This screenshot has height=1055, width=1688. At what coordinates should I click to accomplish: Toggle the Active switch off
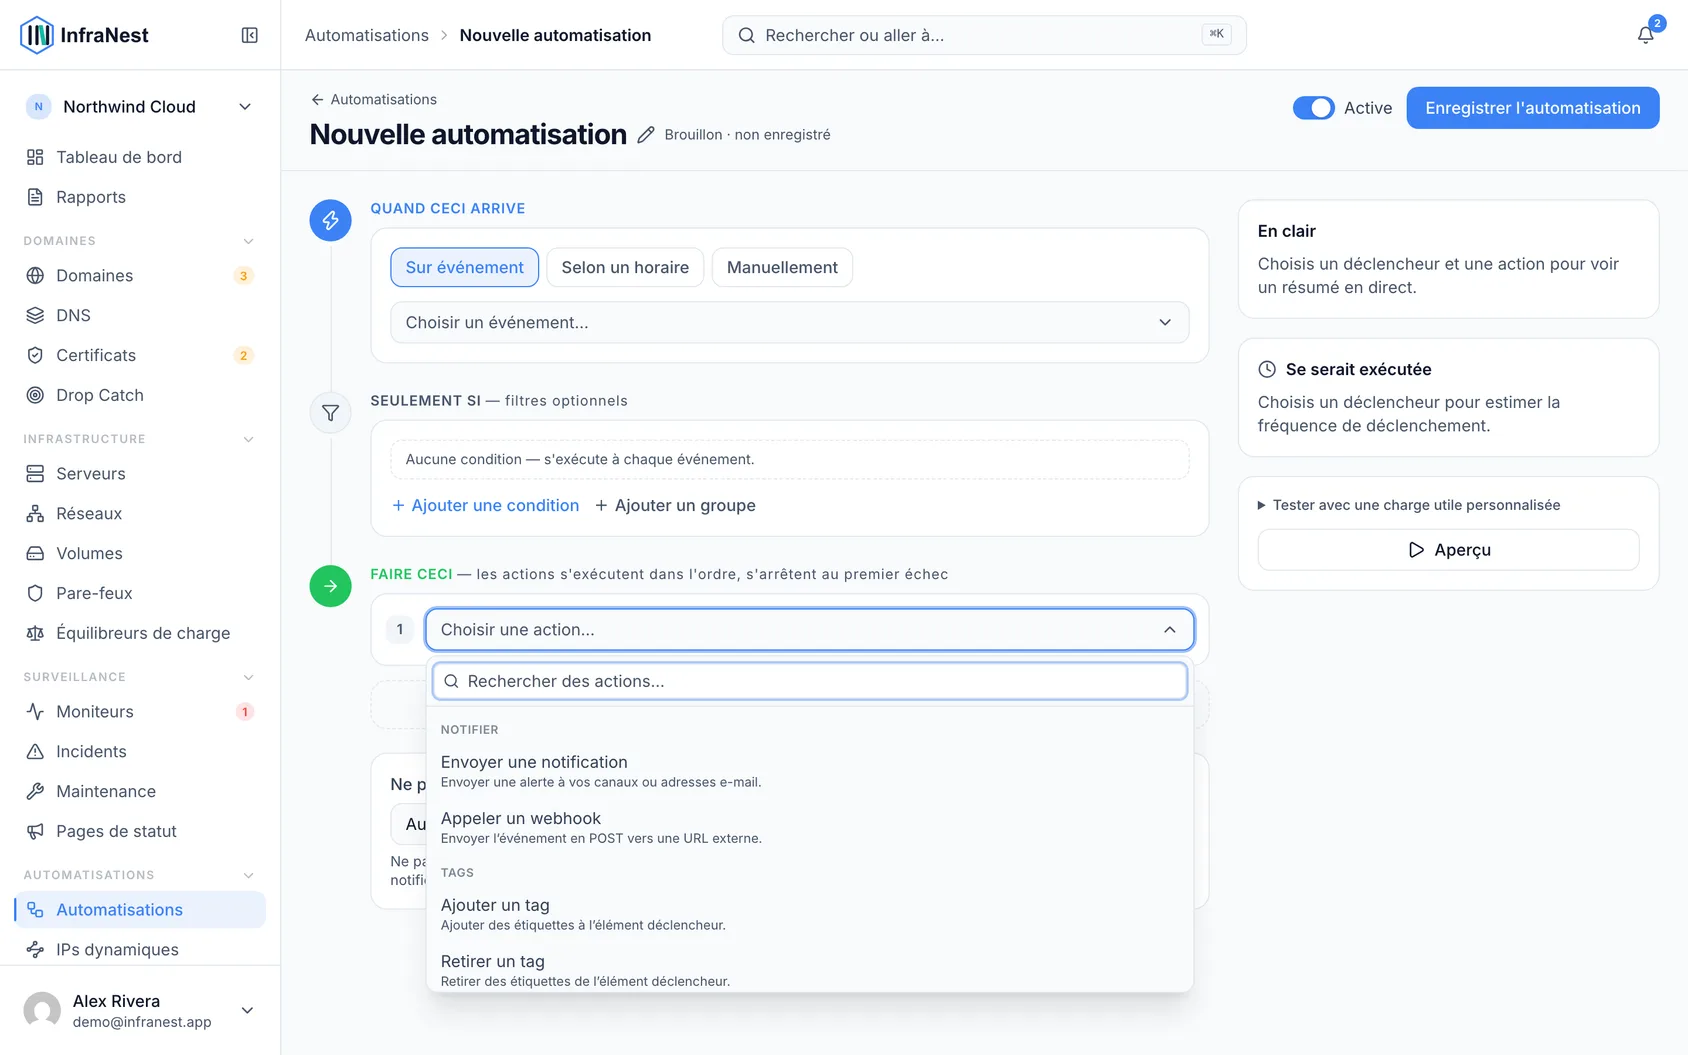(x=1313, y=108)
